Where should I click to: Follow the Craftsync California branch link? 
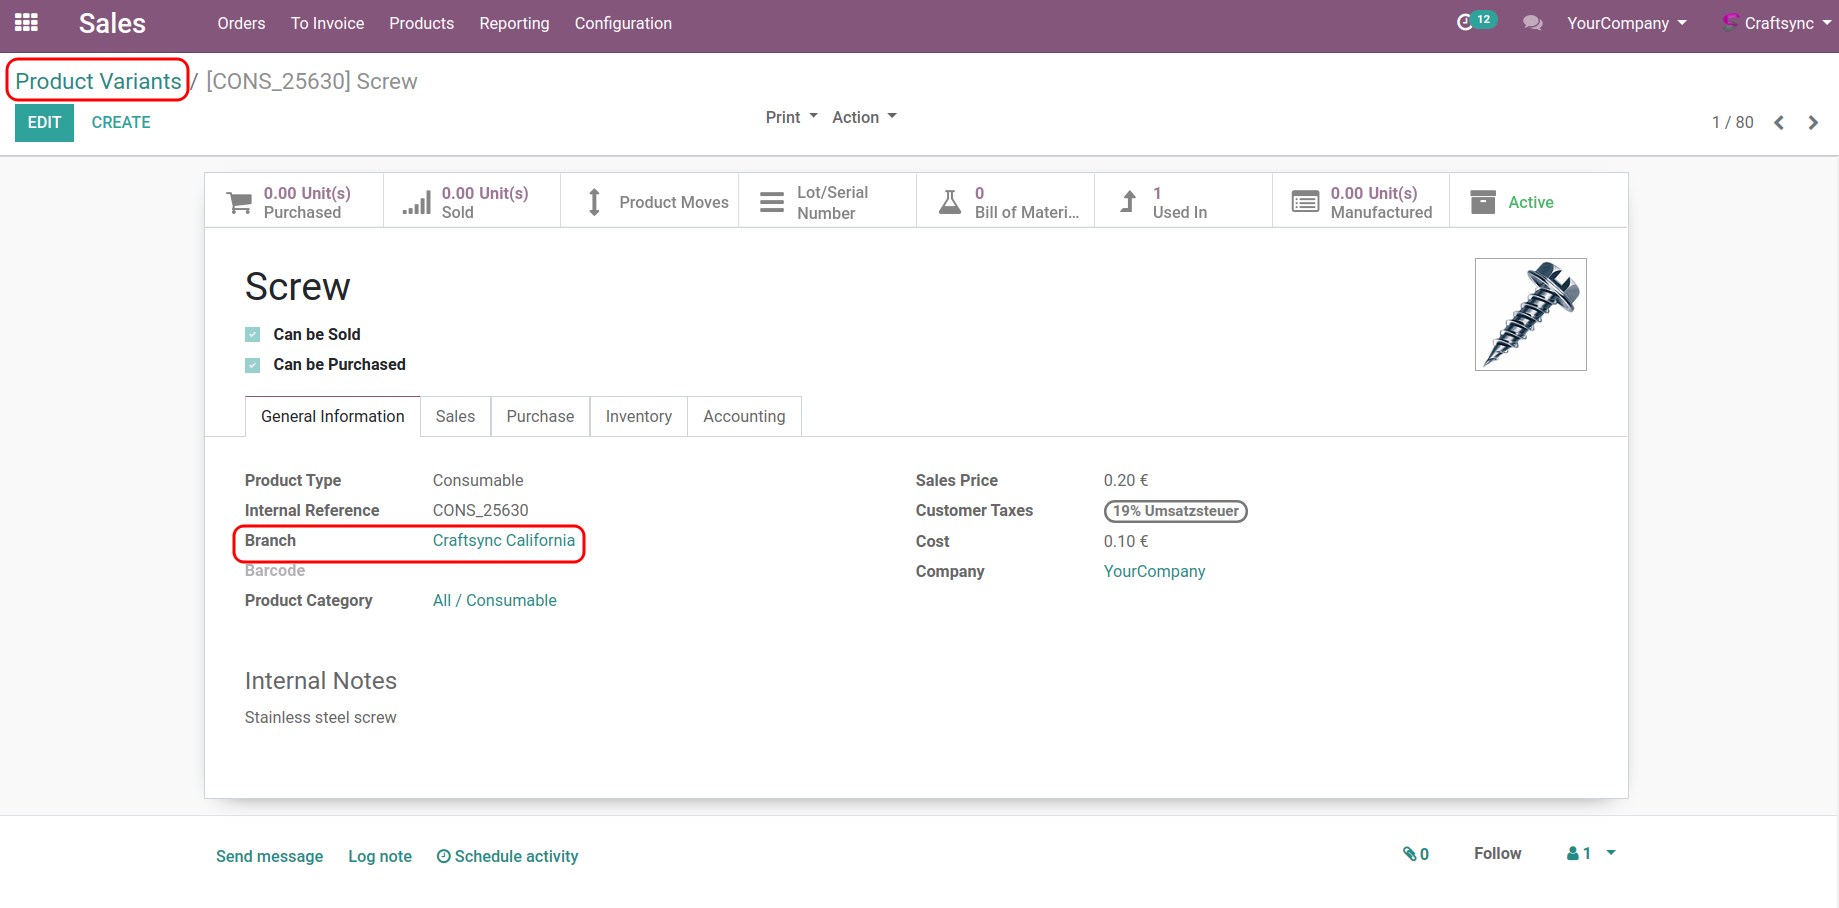(x=504, y=541)
